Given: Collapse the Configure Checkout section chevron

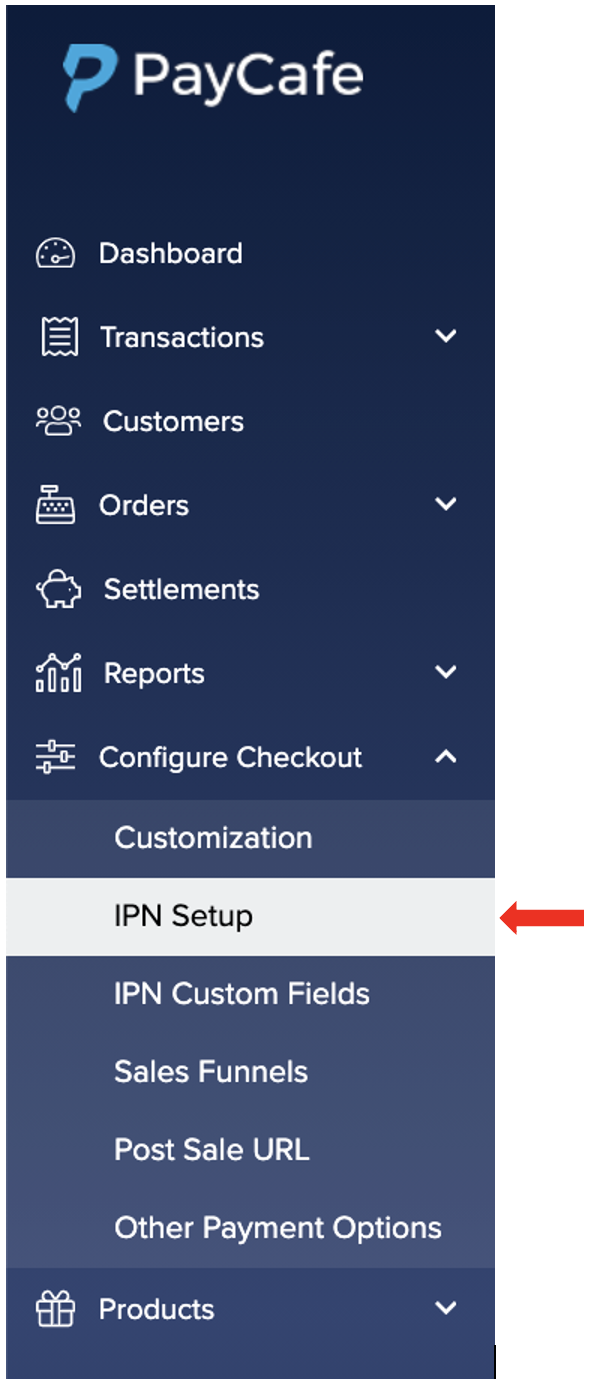Looking at the screenshot, I should 446,757.
